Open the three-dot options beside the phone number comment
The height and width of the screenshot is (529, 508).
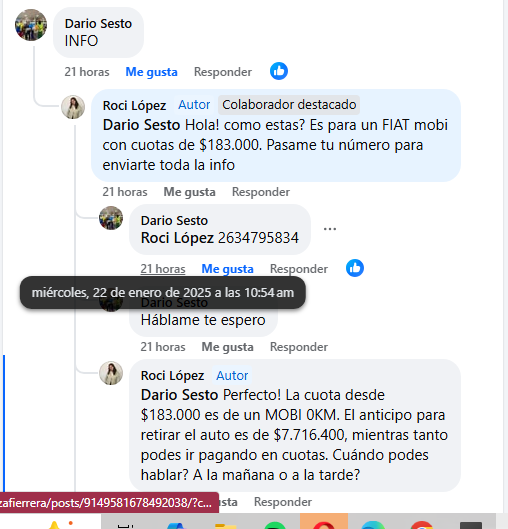[x=330, y=229]
